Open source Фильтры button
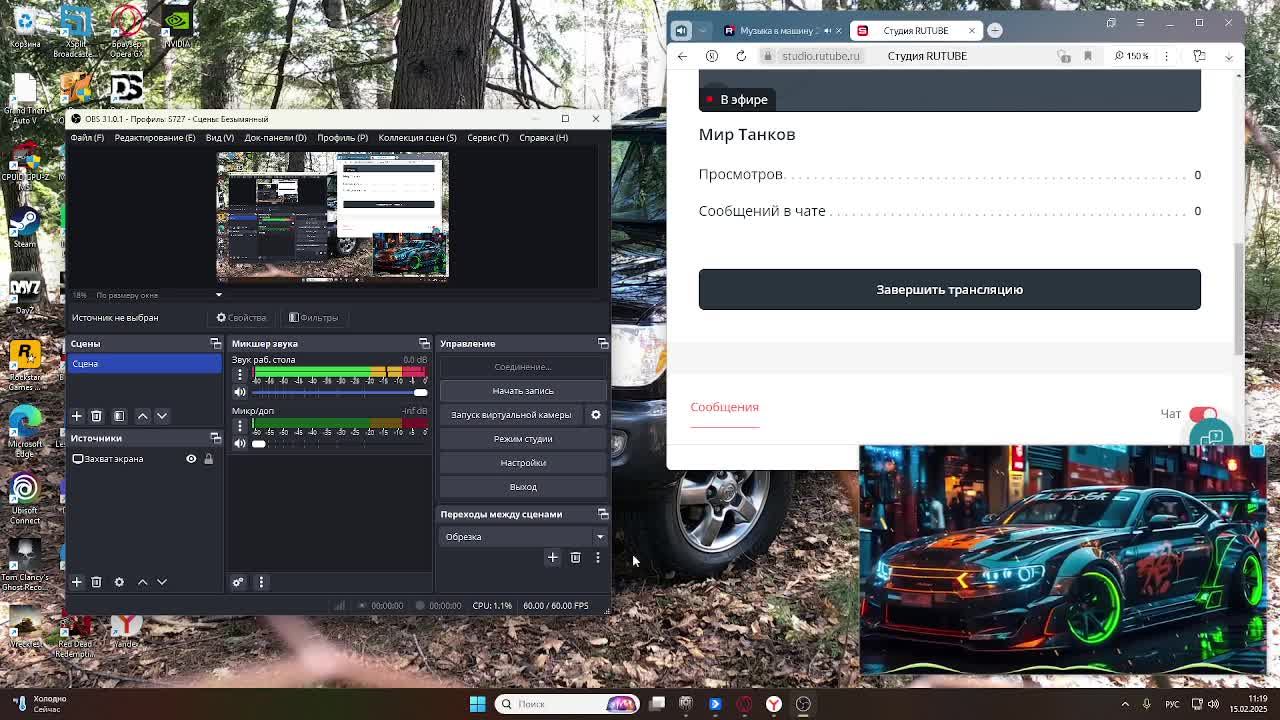The width and height of the screenshot is (1280, 720). [314, 318]
